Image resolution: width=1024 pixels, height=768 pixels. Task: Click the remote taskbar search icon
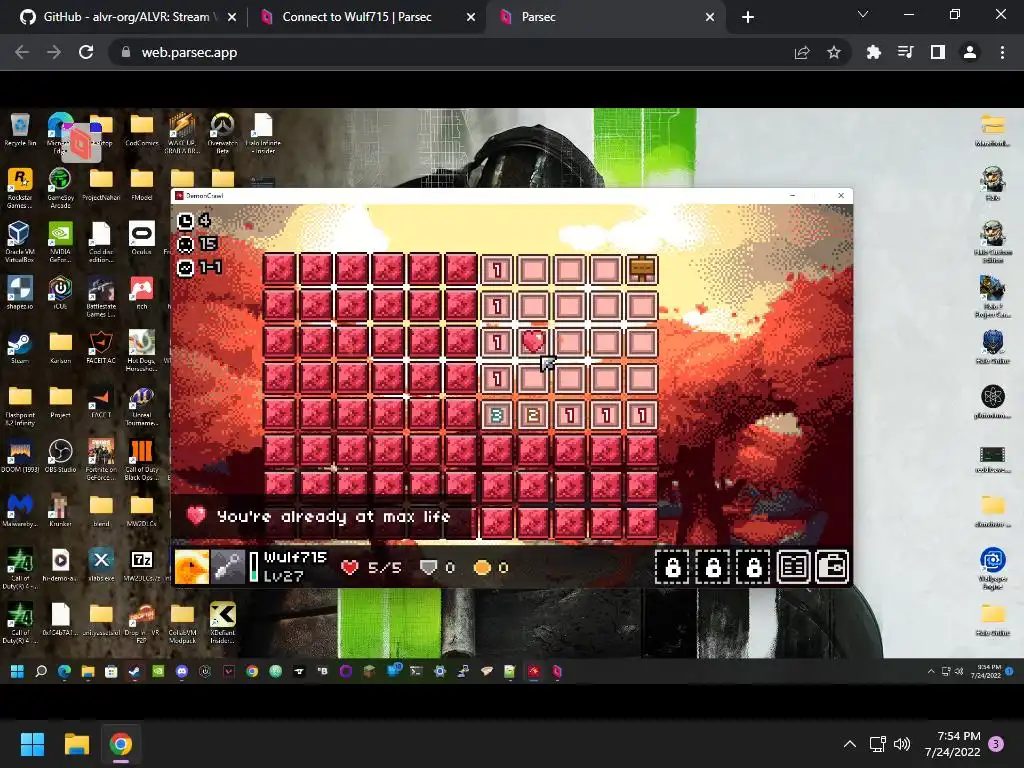tap(40, 671)
